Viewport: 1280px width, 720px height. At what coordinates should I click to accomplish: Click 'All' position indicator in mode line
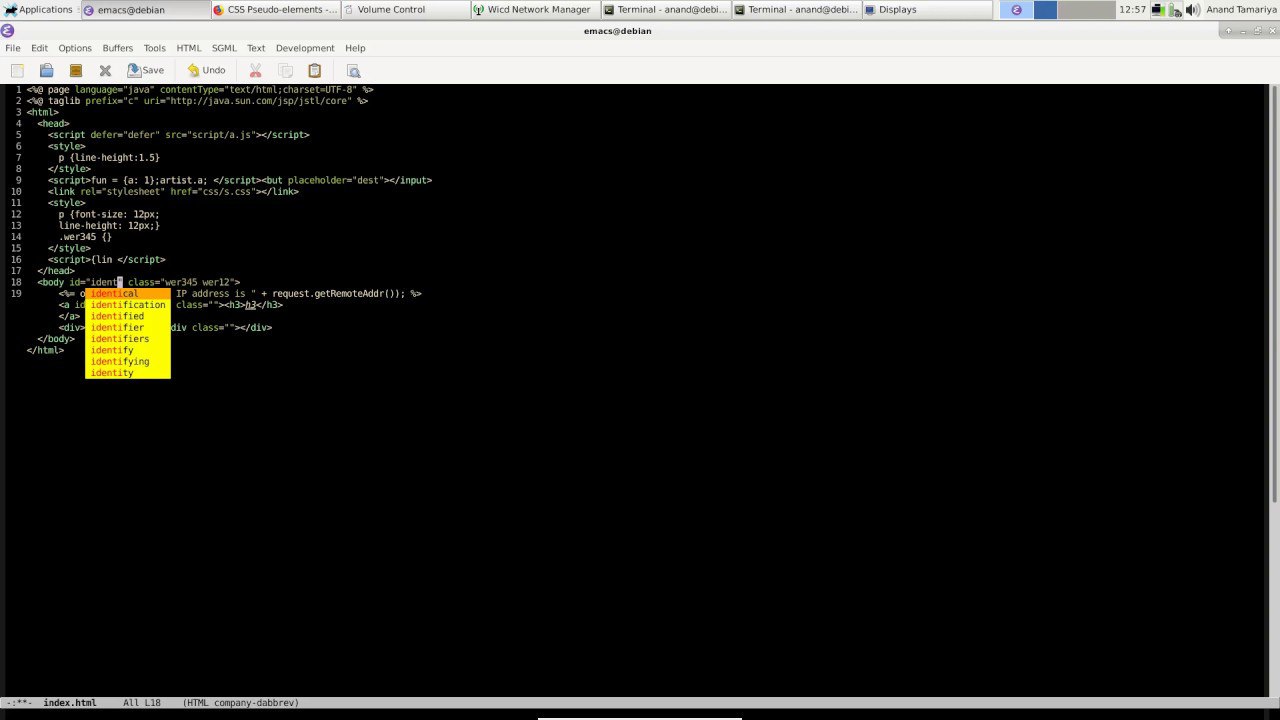pos(130,703)
